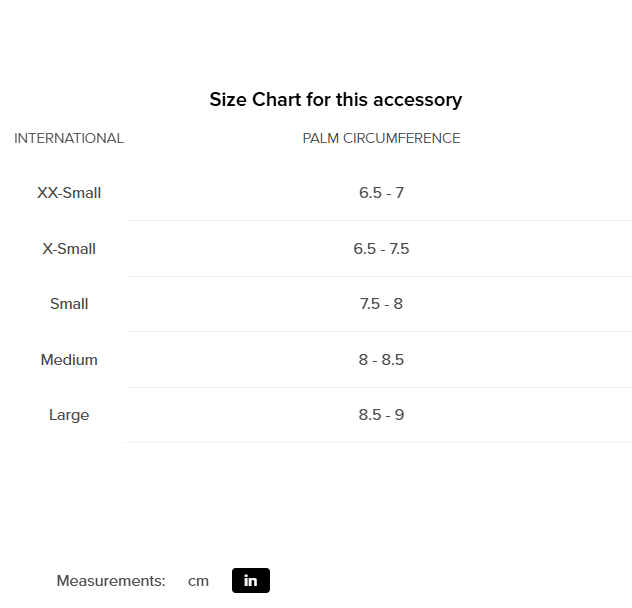Select the 'in' inches unit toggle
Image resolution: width=632 pixels, height=608 pixels.
pos(251,581)
